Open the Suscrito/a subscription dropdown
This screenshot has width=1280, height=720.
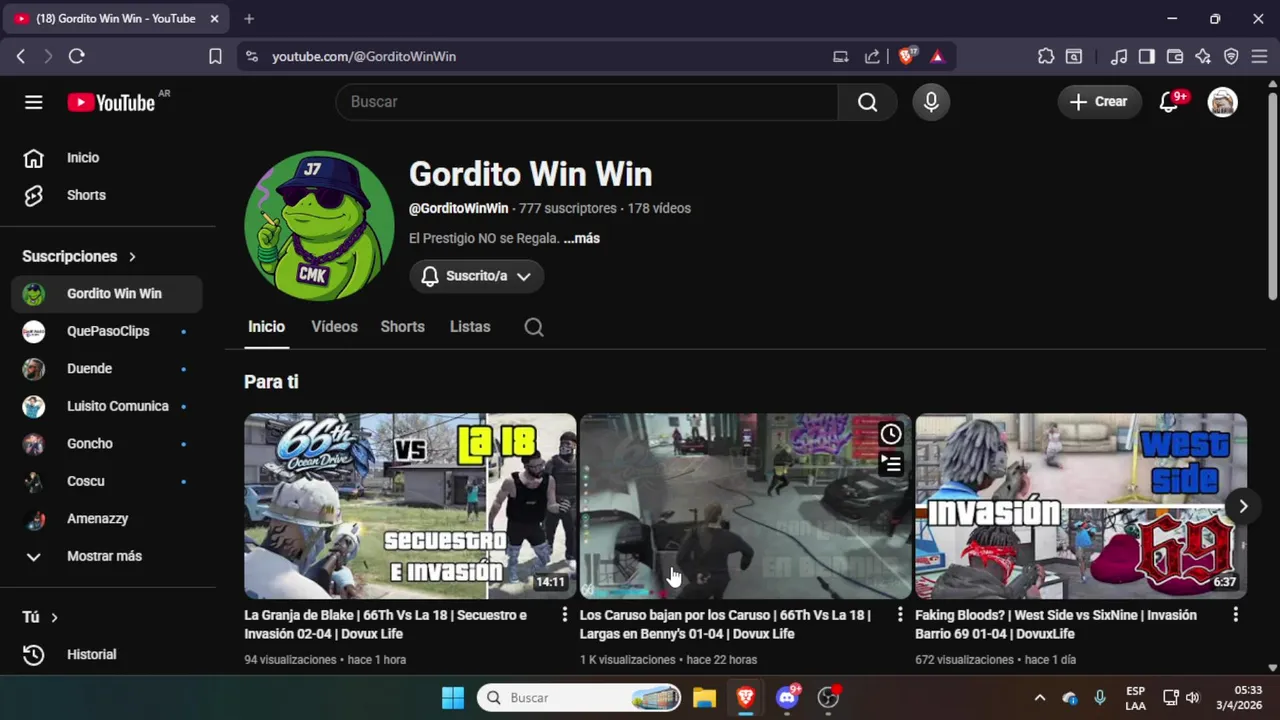point(476,276)
